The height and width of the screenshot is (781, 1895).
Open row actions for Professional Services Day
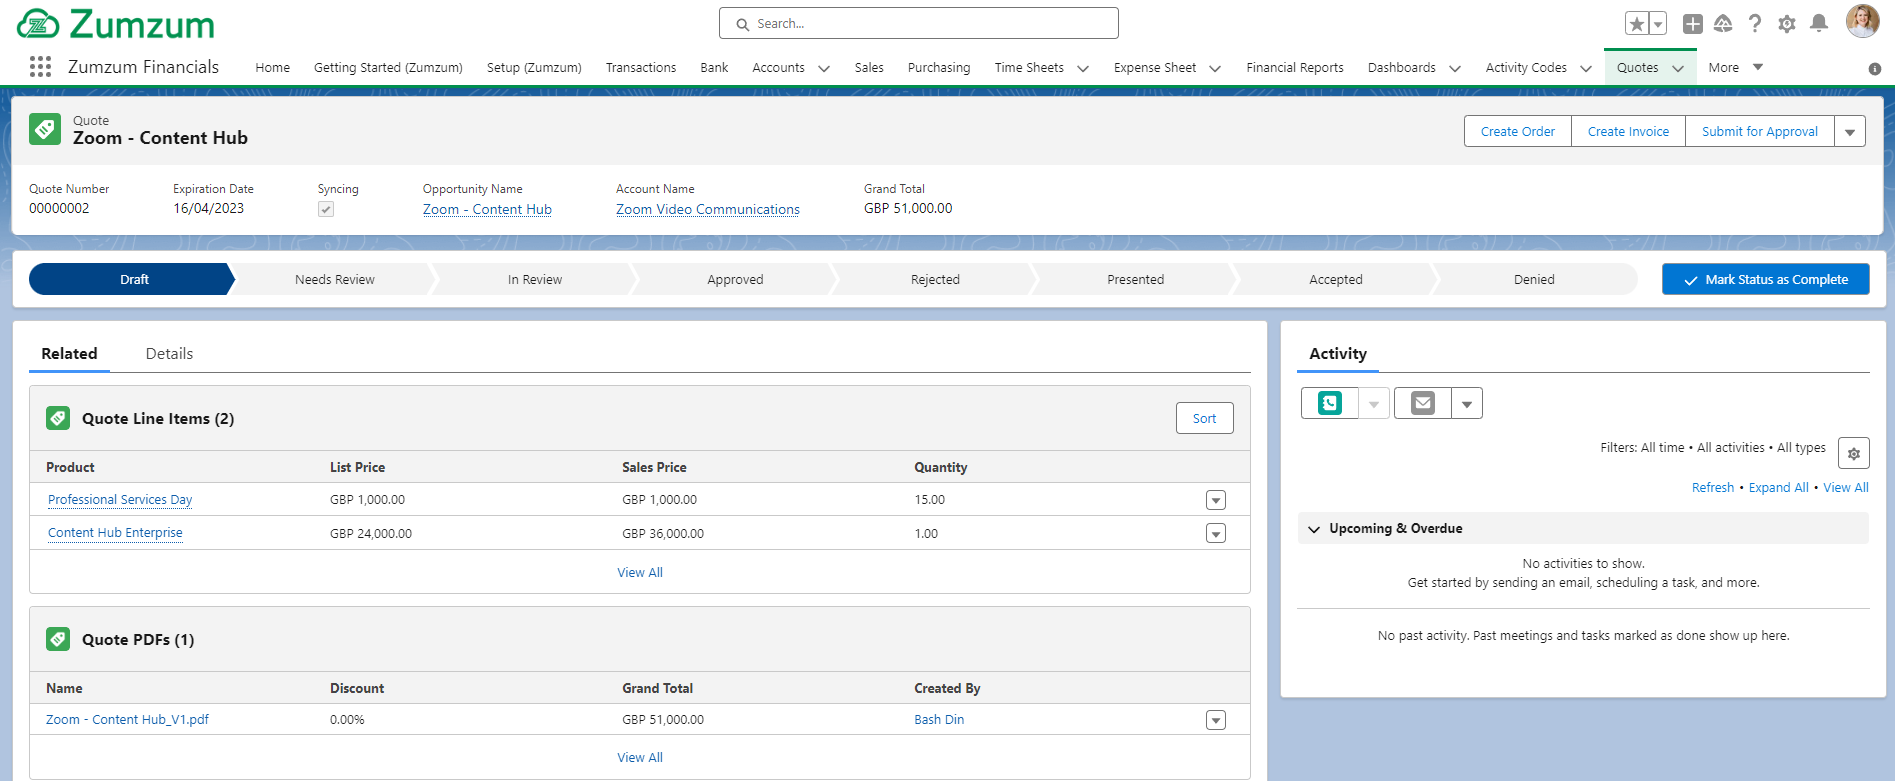coord(1216,500)
